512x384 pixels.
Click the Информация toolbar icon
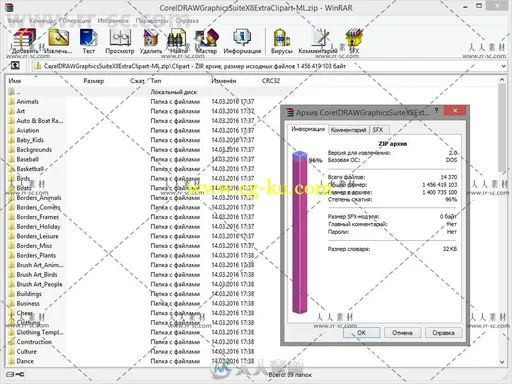(x=242, y=41)
